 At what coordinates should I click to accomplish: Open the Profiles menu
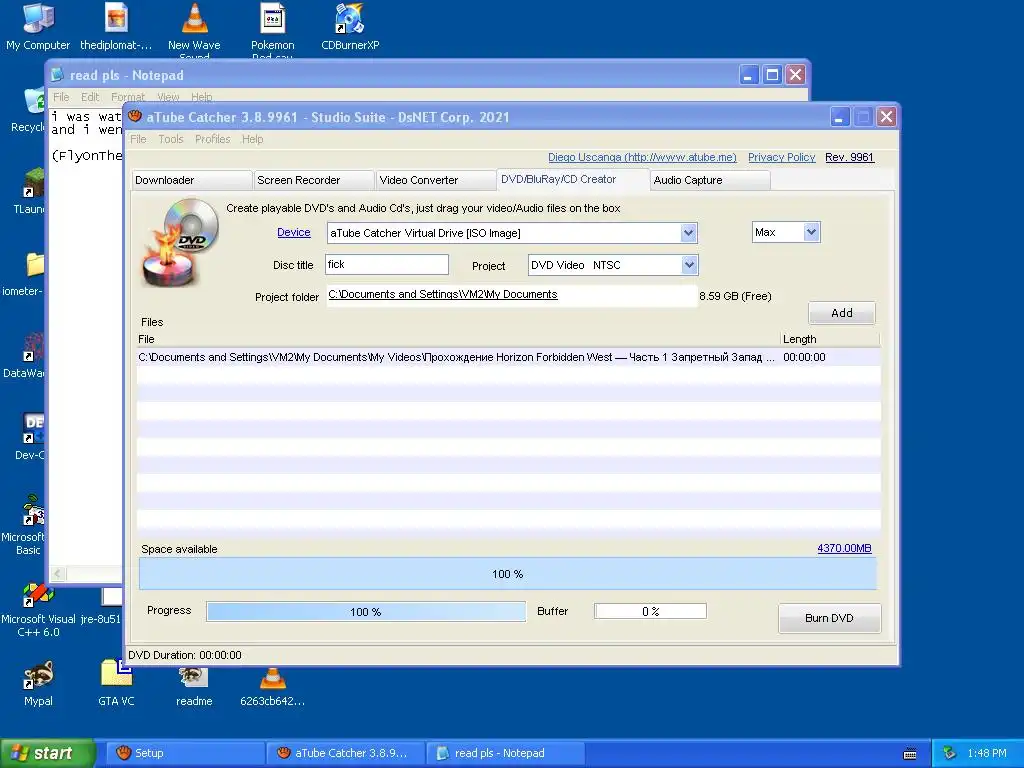(212, 139)
